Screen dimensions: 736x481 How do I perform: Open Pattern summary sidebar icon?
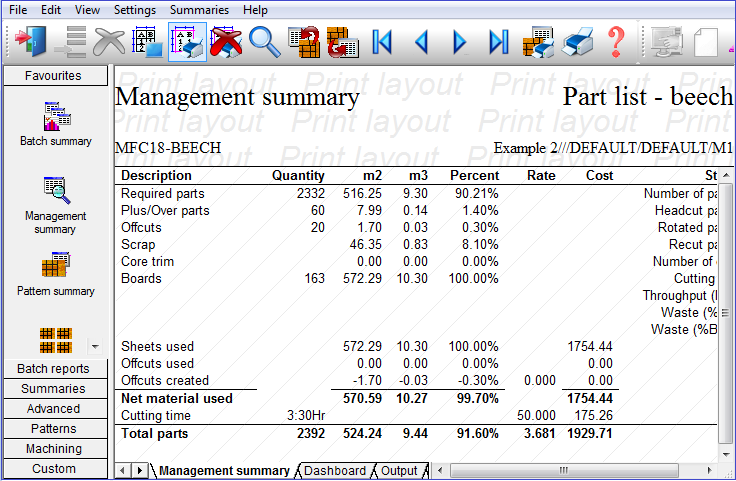pos(56,275)
